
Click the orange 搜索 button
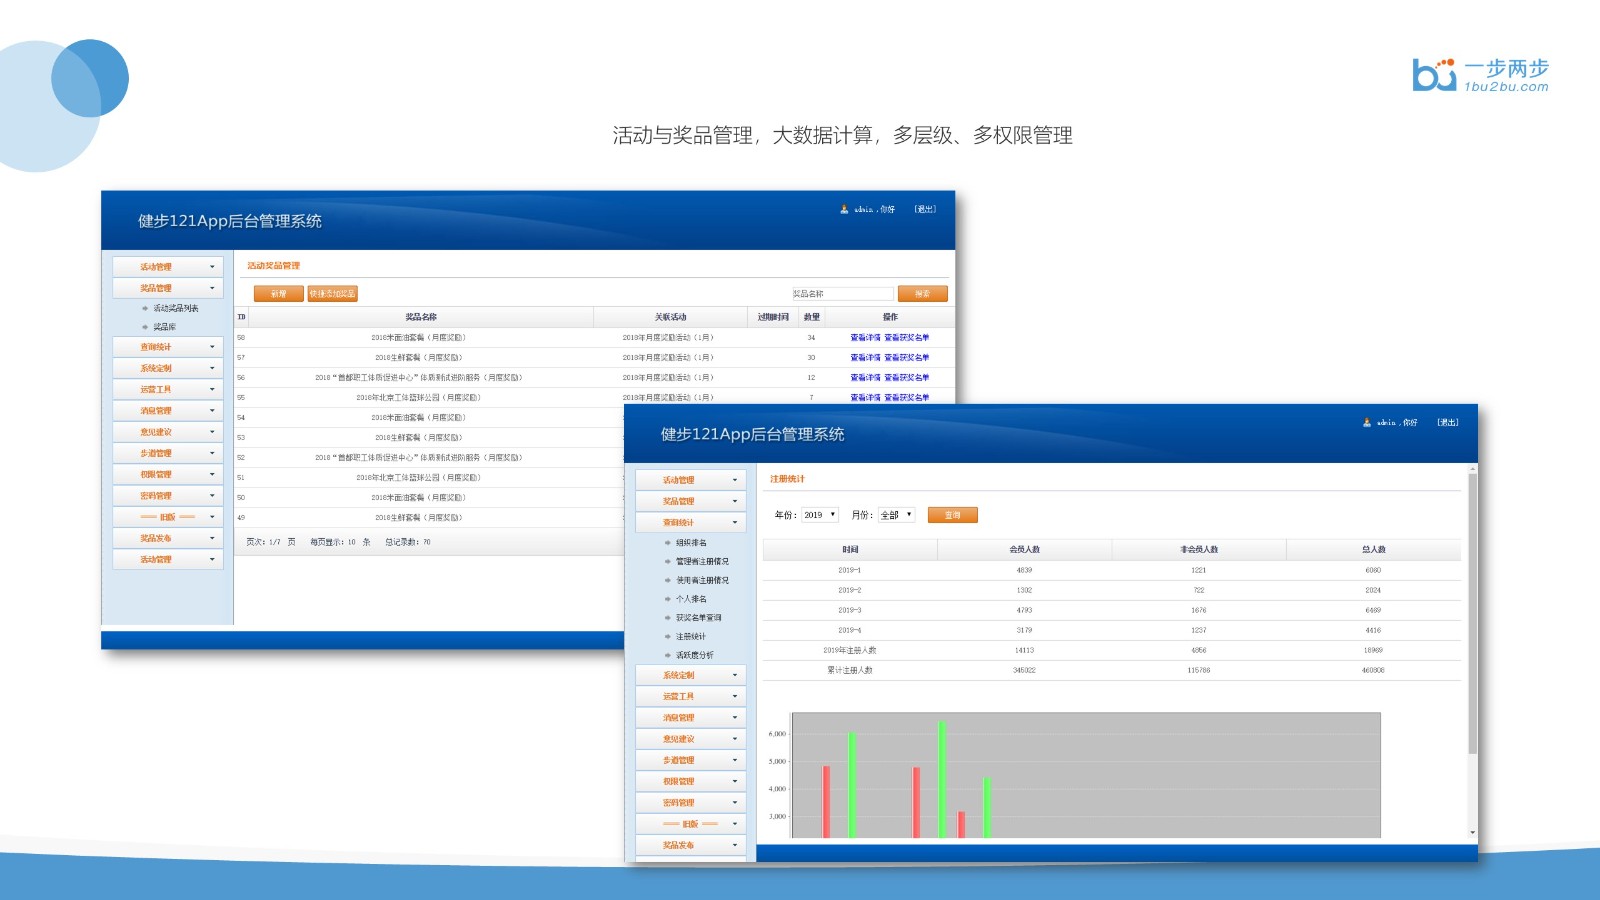coord(922,294)
